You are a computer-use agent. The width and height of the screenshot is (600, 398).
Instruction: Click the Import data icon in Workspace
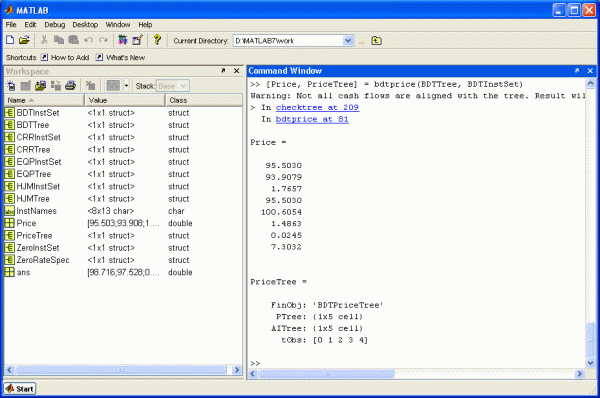41,86
